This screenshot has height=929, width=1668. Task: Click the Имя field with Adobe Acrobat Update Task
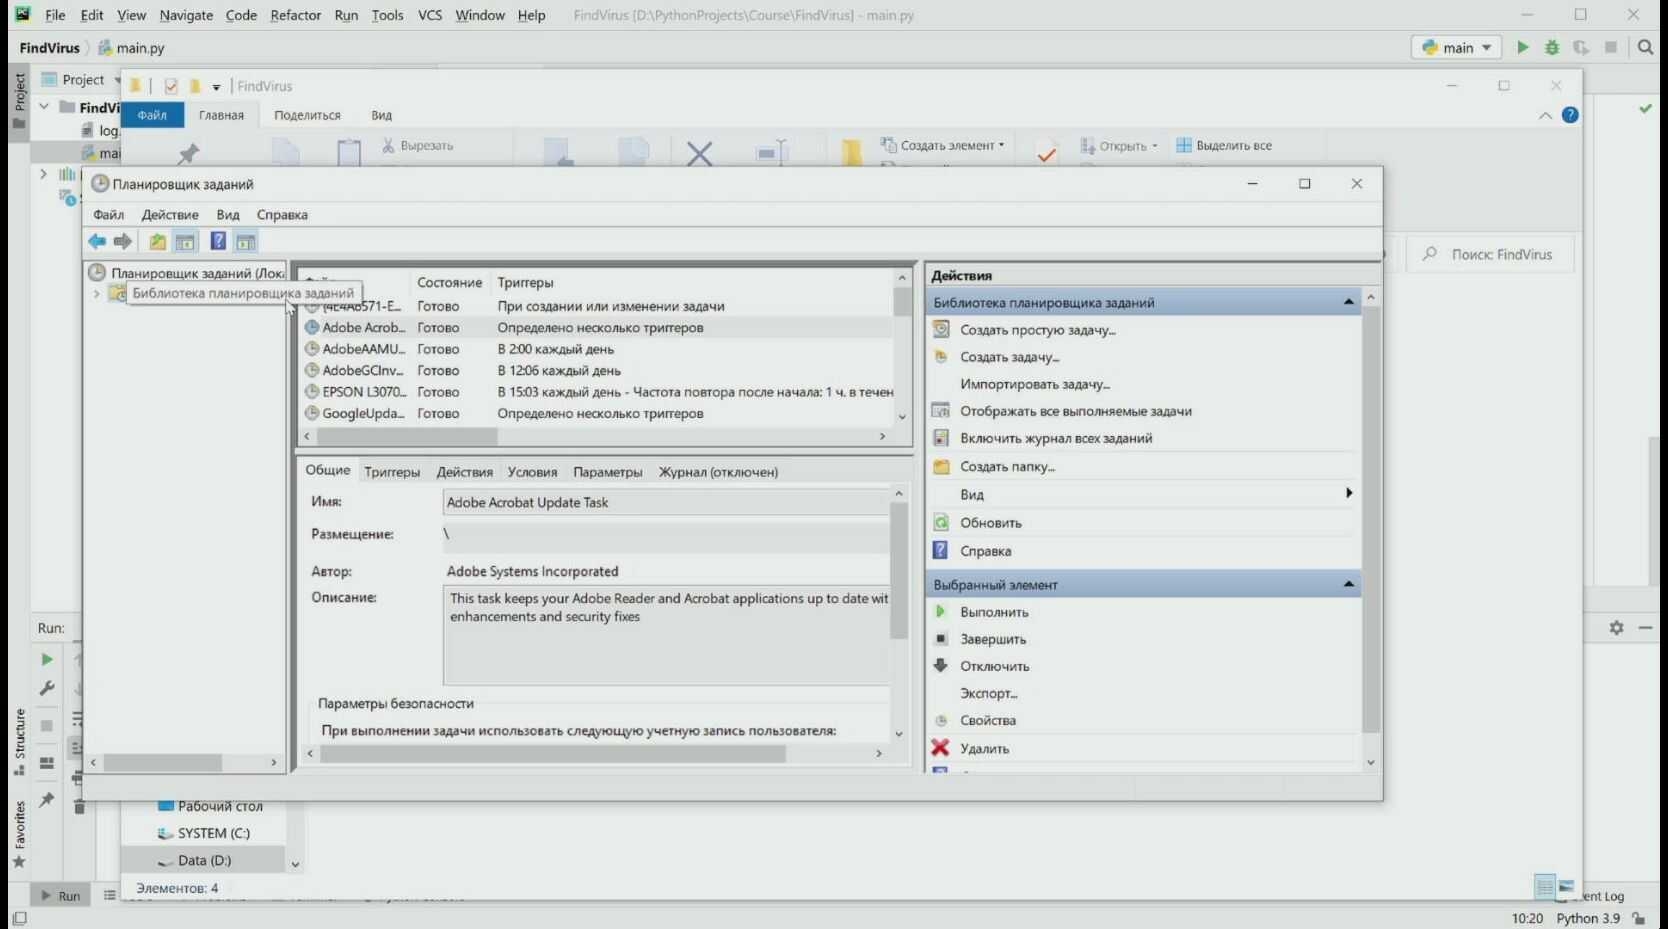tap(666, 502)
